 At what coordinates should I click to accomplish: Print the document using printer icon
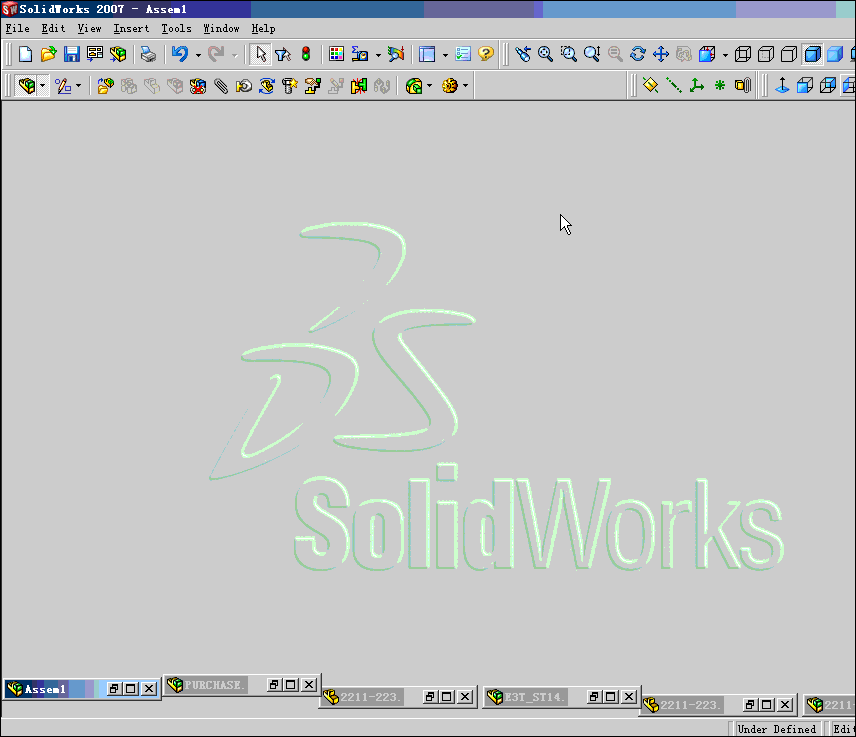[148, 54]
